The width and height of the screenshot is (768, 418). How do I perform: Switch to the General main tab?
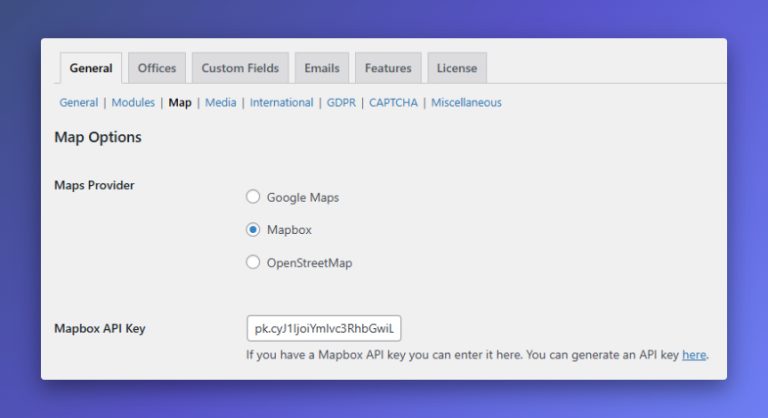tap(91, 68)
